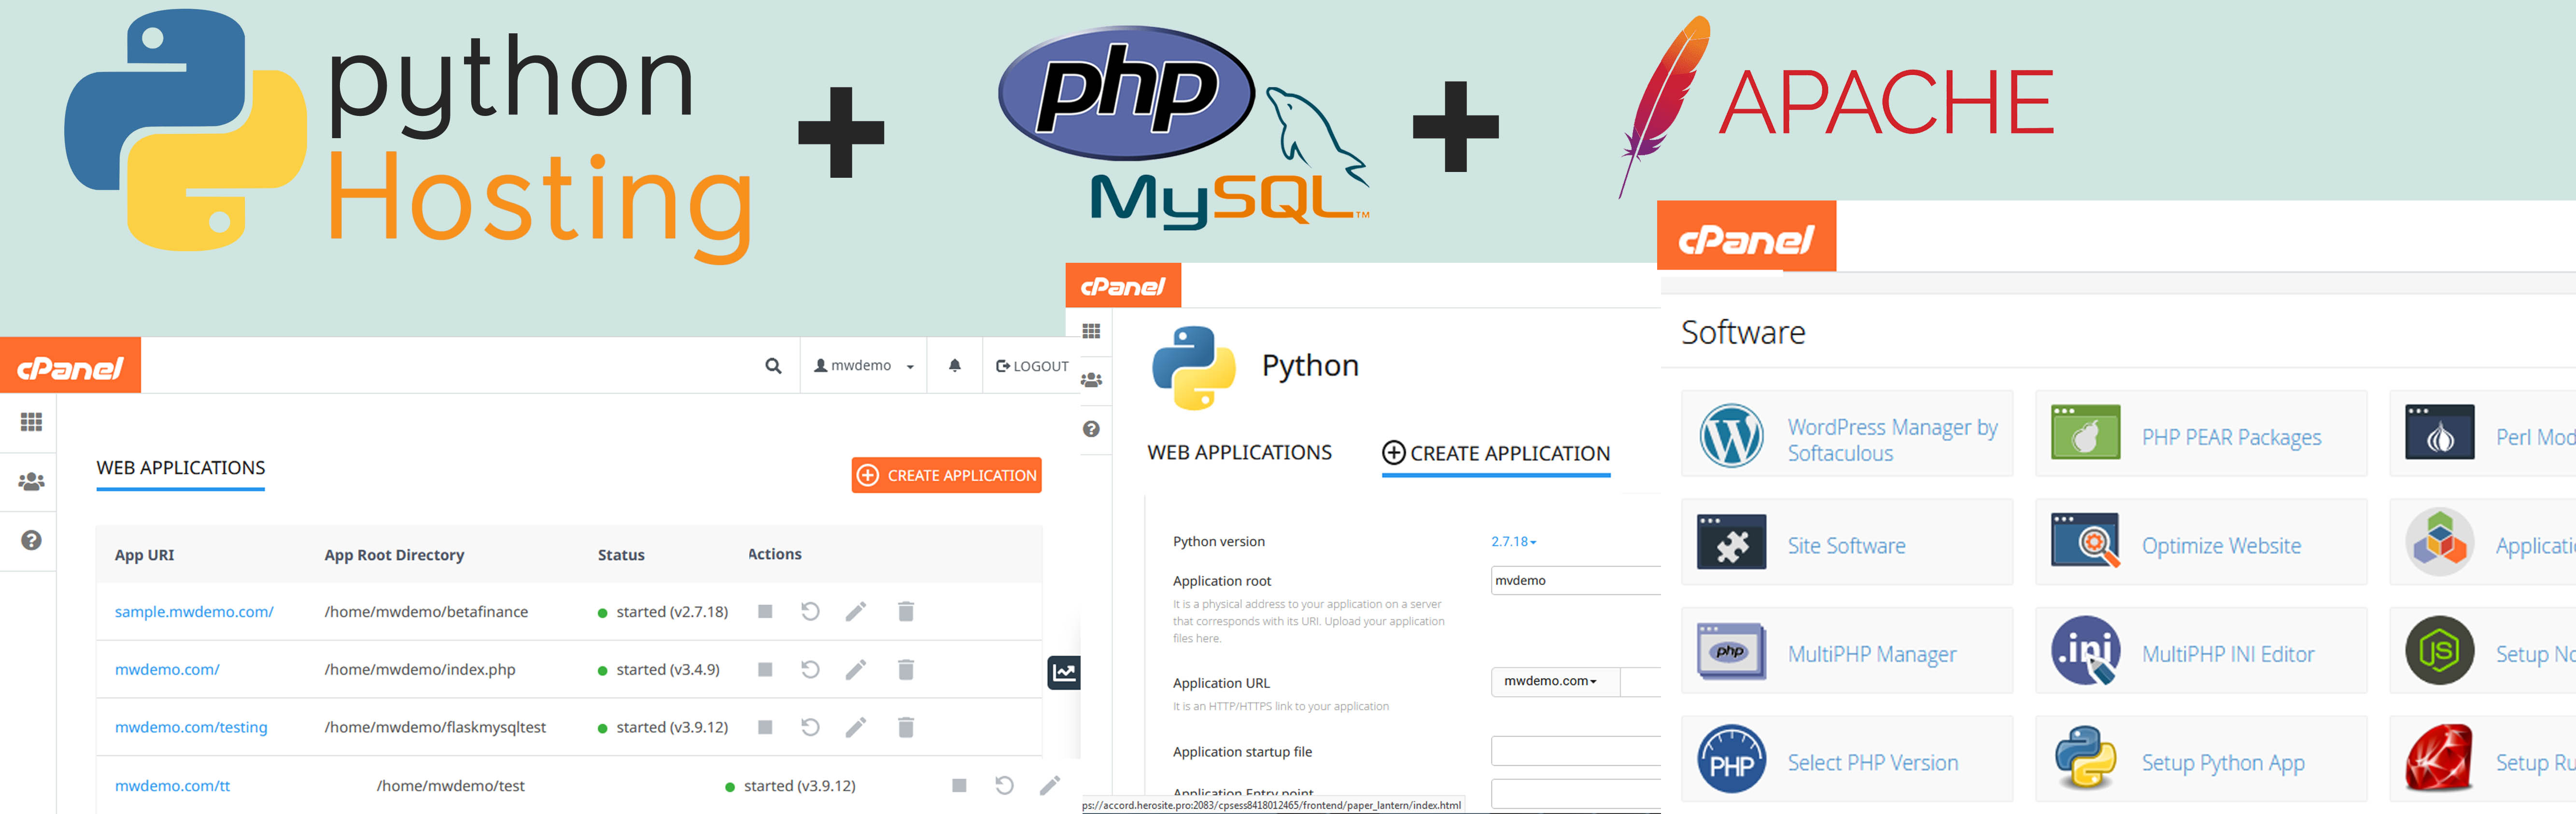The width and height of the screenshot is (2576, 814).
Task: Open Optimize Website tool
Action: (x=2200, y=542)
